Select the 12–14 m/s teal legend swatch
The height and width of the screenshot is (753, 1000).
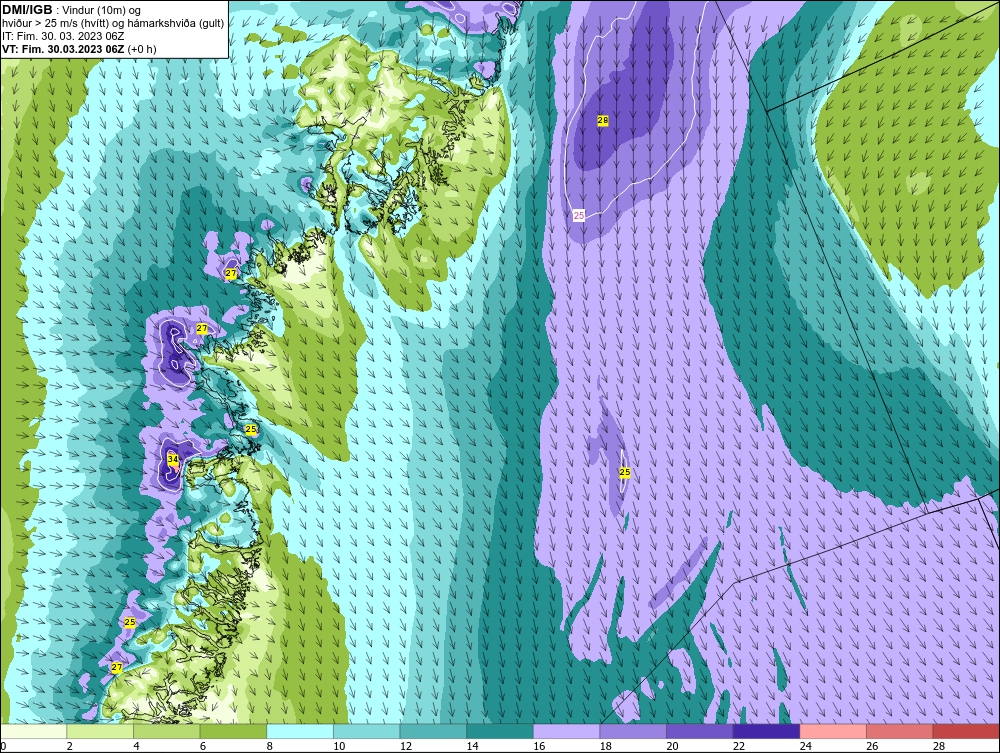(433, 731)
